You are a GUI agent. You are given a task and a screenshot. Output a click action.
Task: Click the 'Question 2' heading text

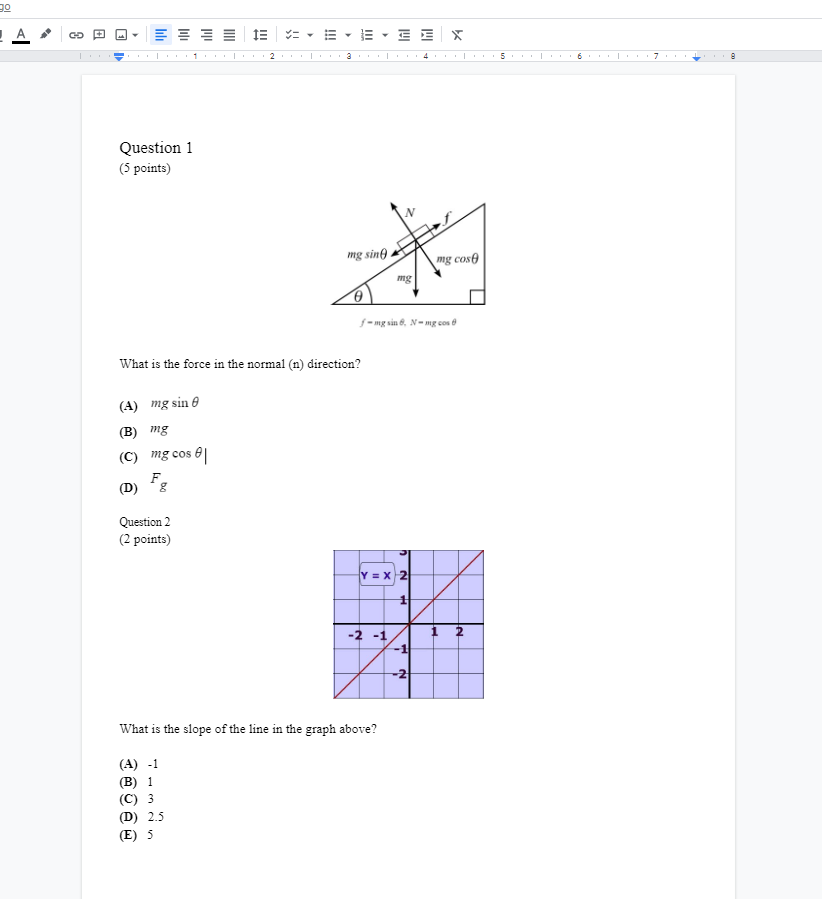[144, 522]
